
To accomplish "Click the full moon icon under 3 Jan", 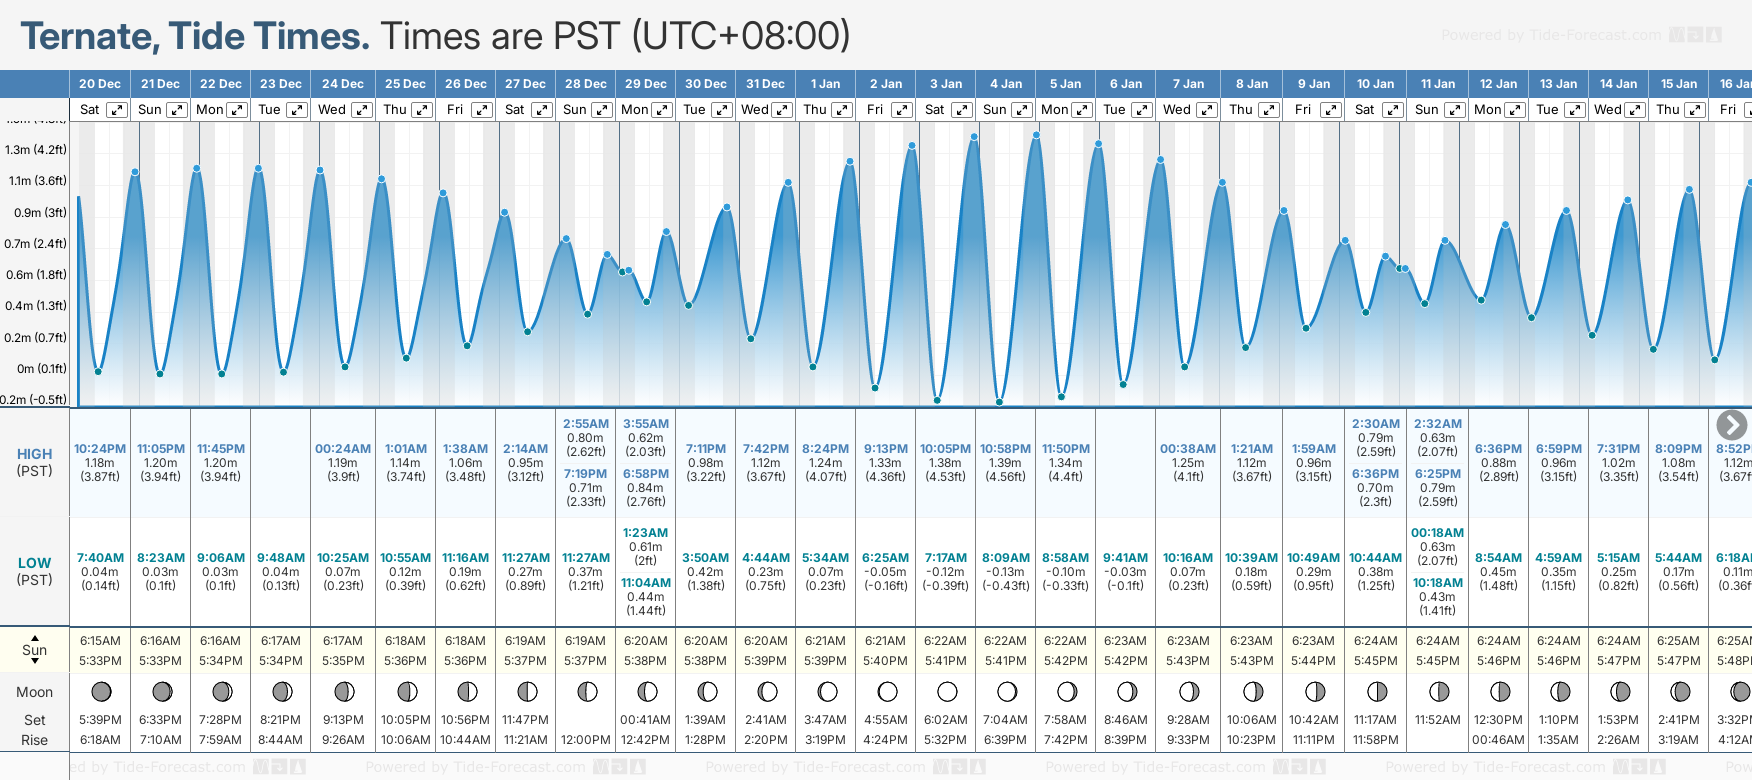I will (x=947, y=692).
